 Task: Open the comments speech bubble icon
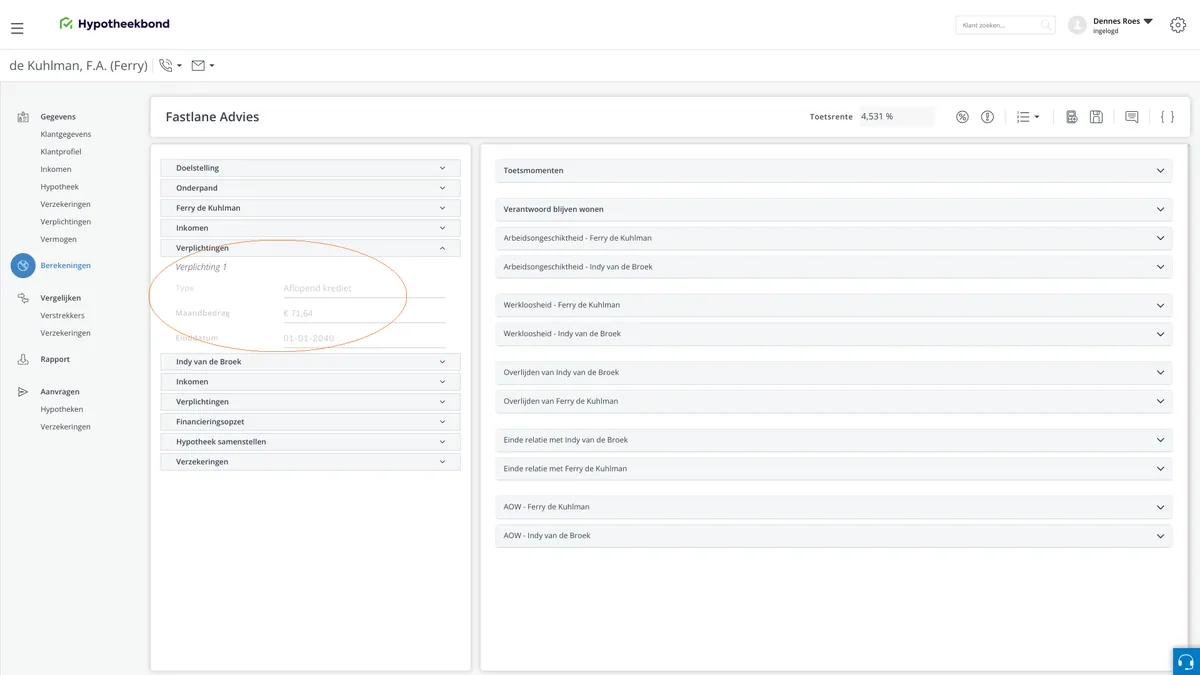[x=1131, y=117]
